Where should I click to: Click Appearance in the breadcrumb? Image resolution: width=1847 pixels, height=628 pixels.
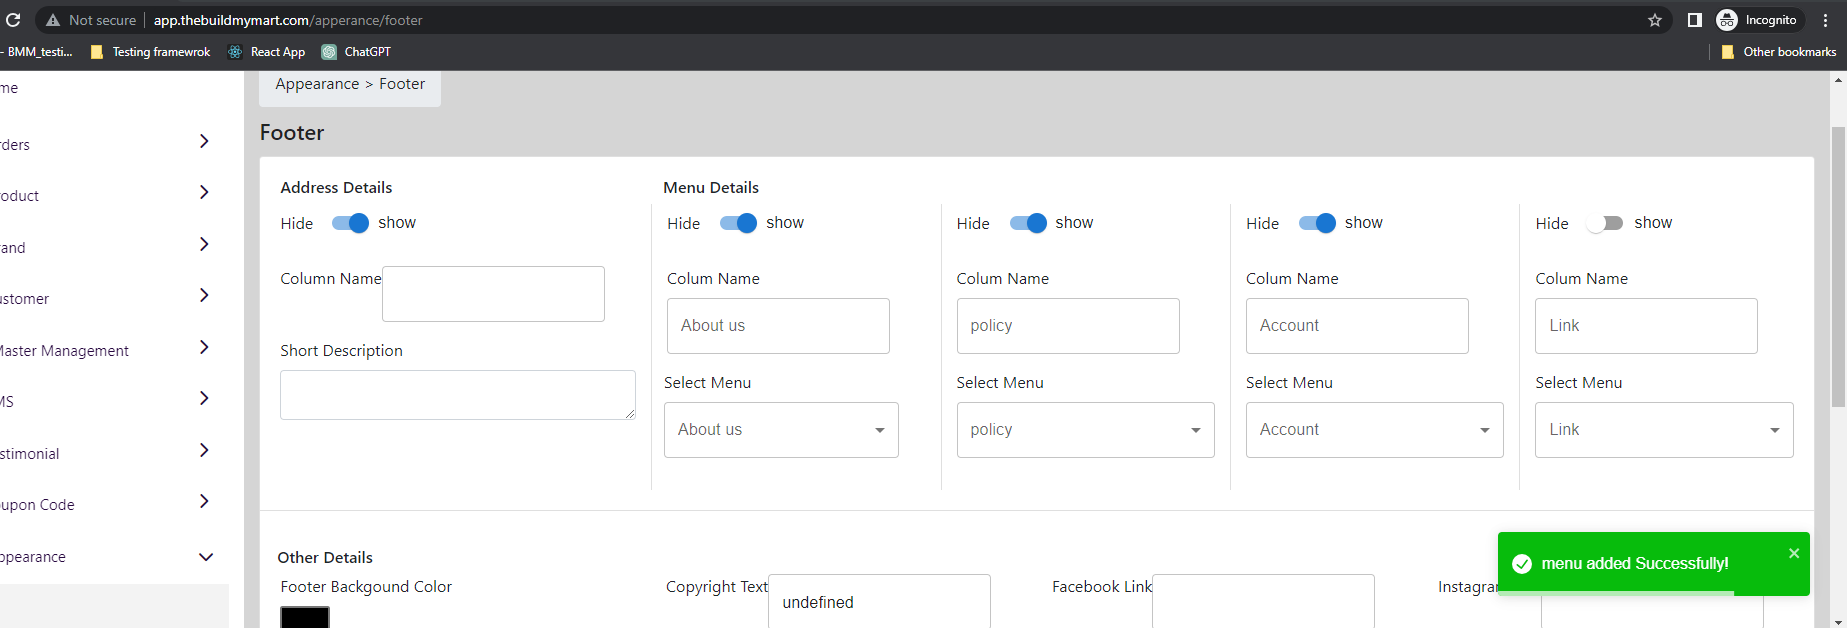click(x=317, y=84)
